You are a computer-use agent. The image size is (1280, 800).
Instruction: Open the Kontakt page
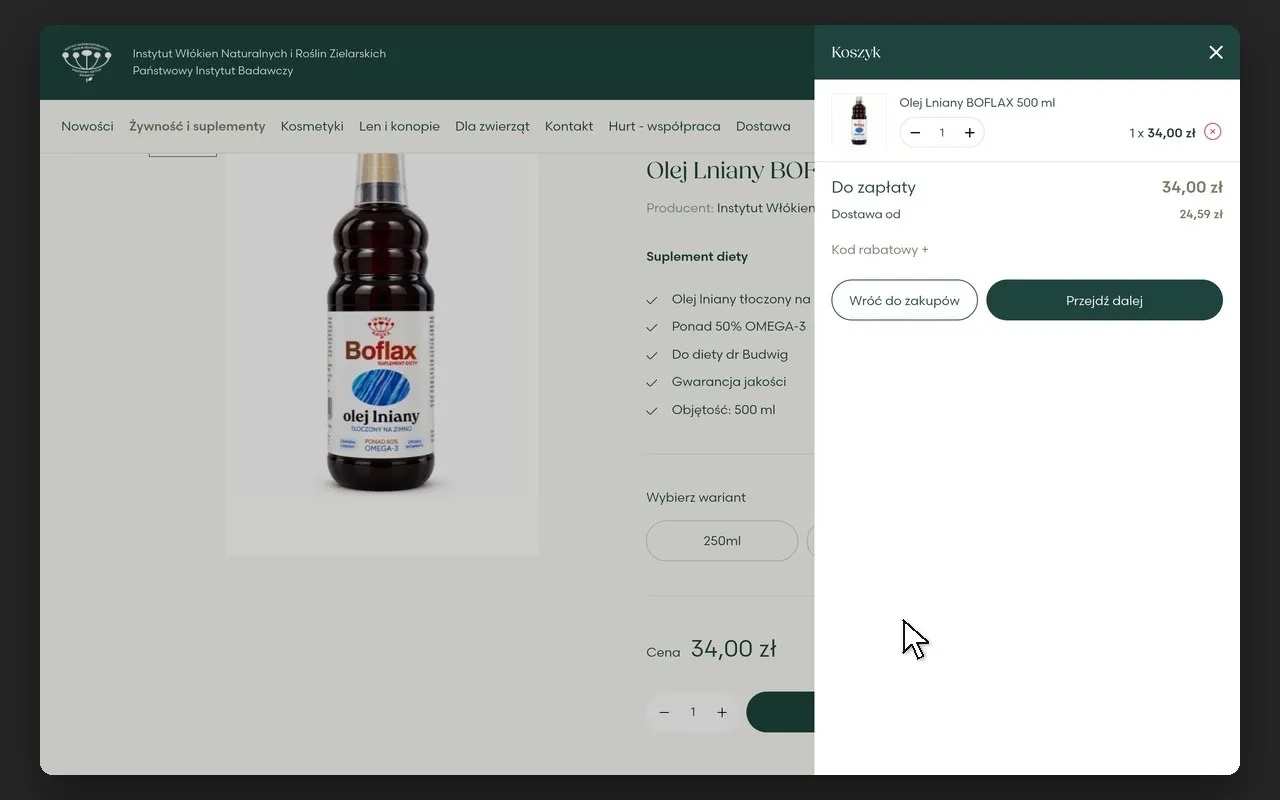tap(569, 126)
